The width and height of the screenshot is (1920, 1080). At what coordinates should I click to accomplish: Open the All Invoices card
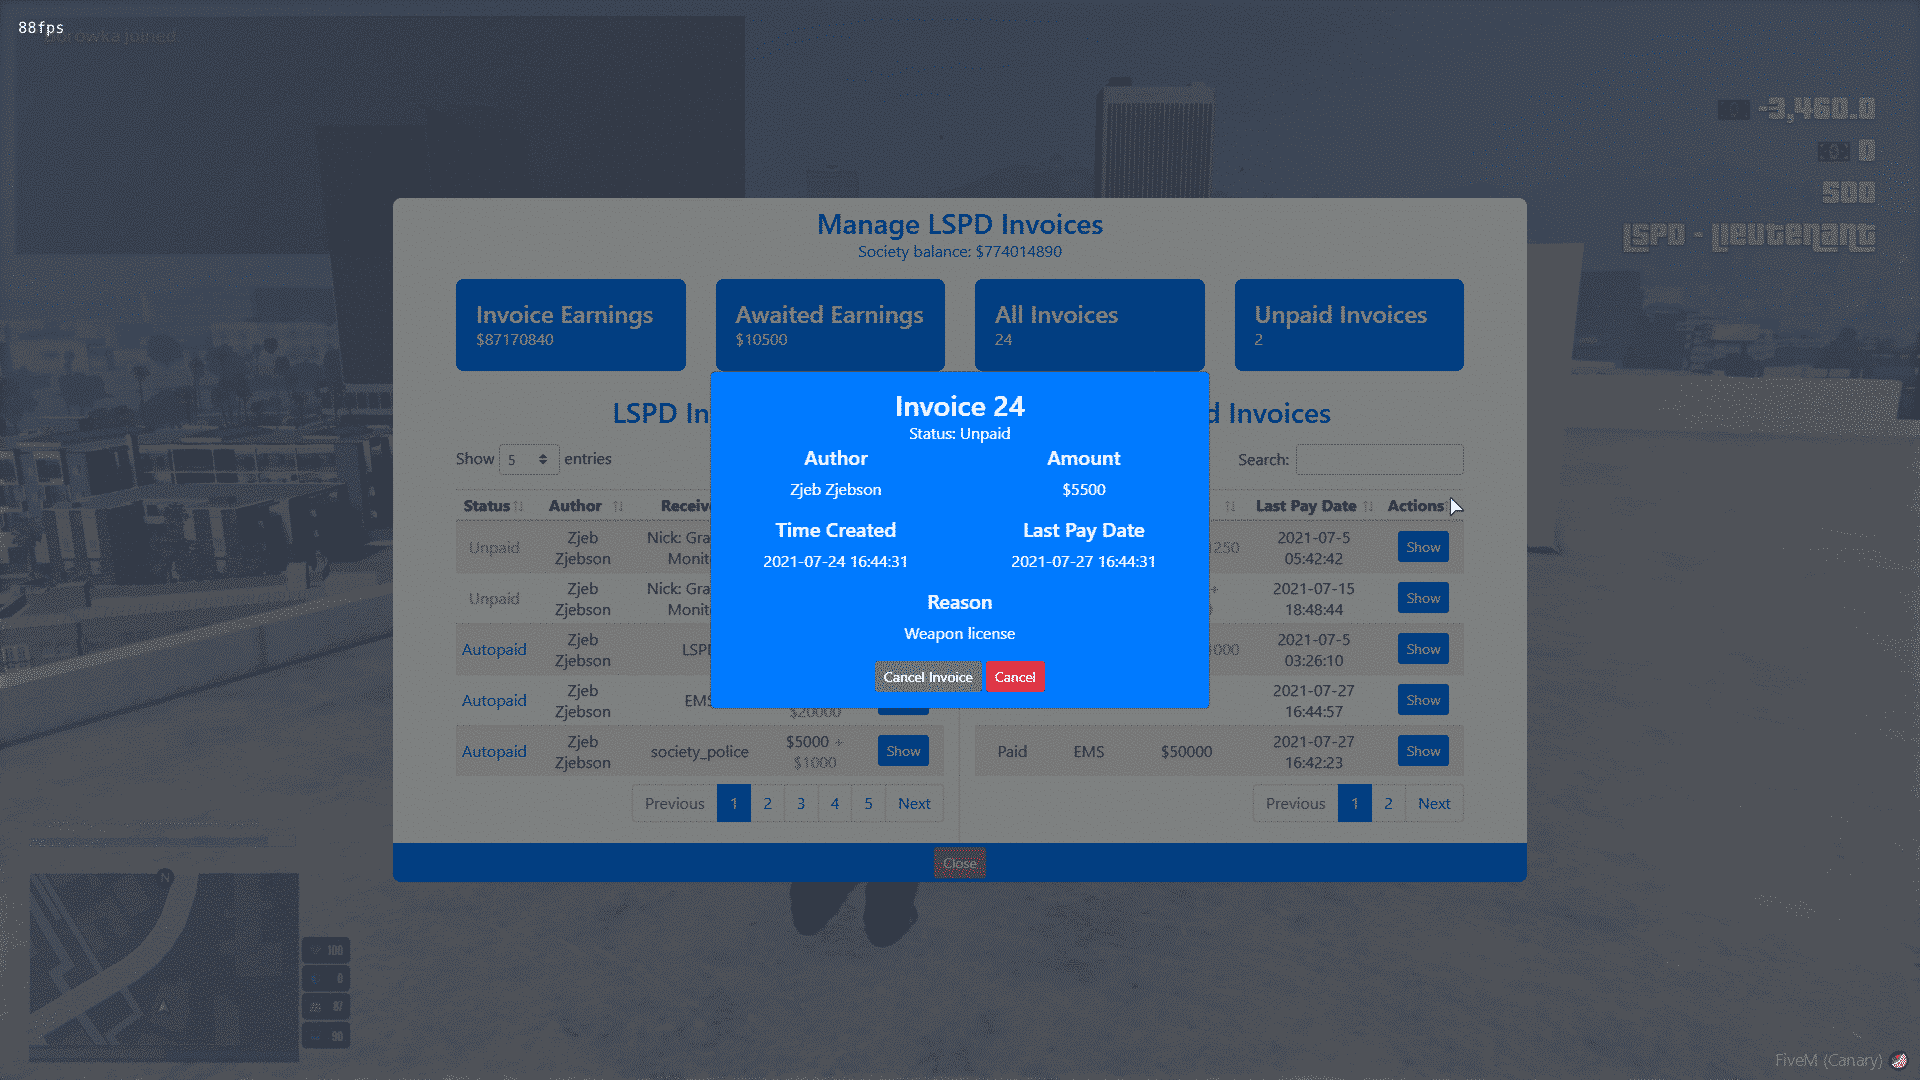(1089, 325)
